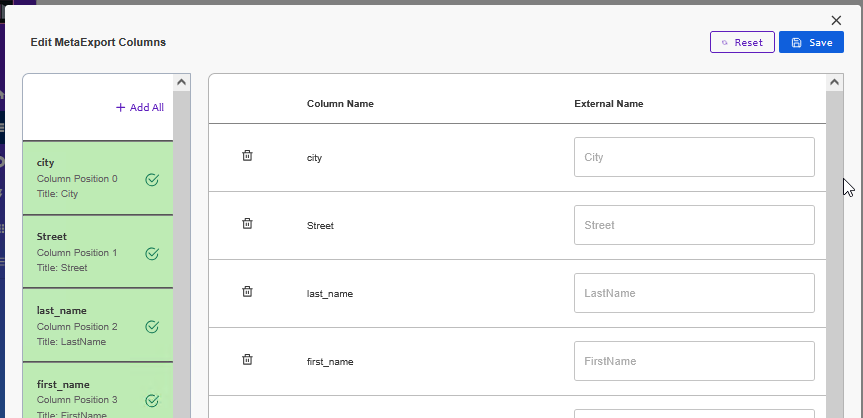The width and height of the screenshot is (863, 418).
Task: Select the FirstName external name input
Action: [x=694, y=361]
